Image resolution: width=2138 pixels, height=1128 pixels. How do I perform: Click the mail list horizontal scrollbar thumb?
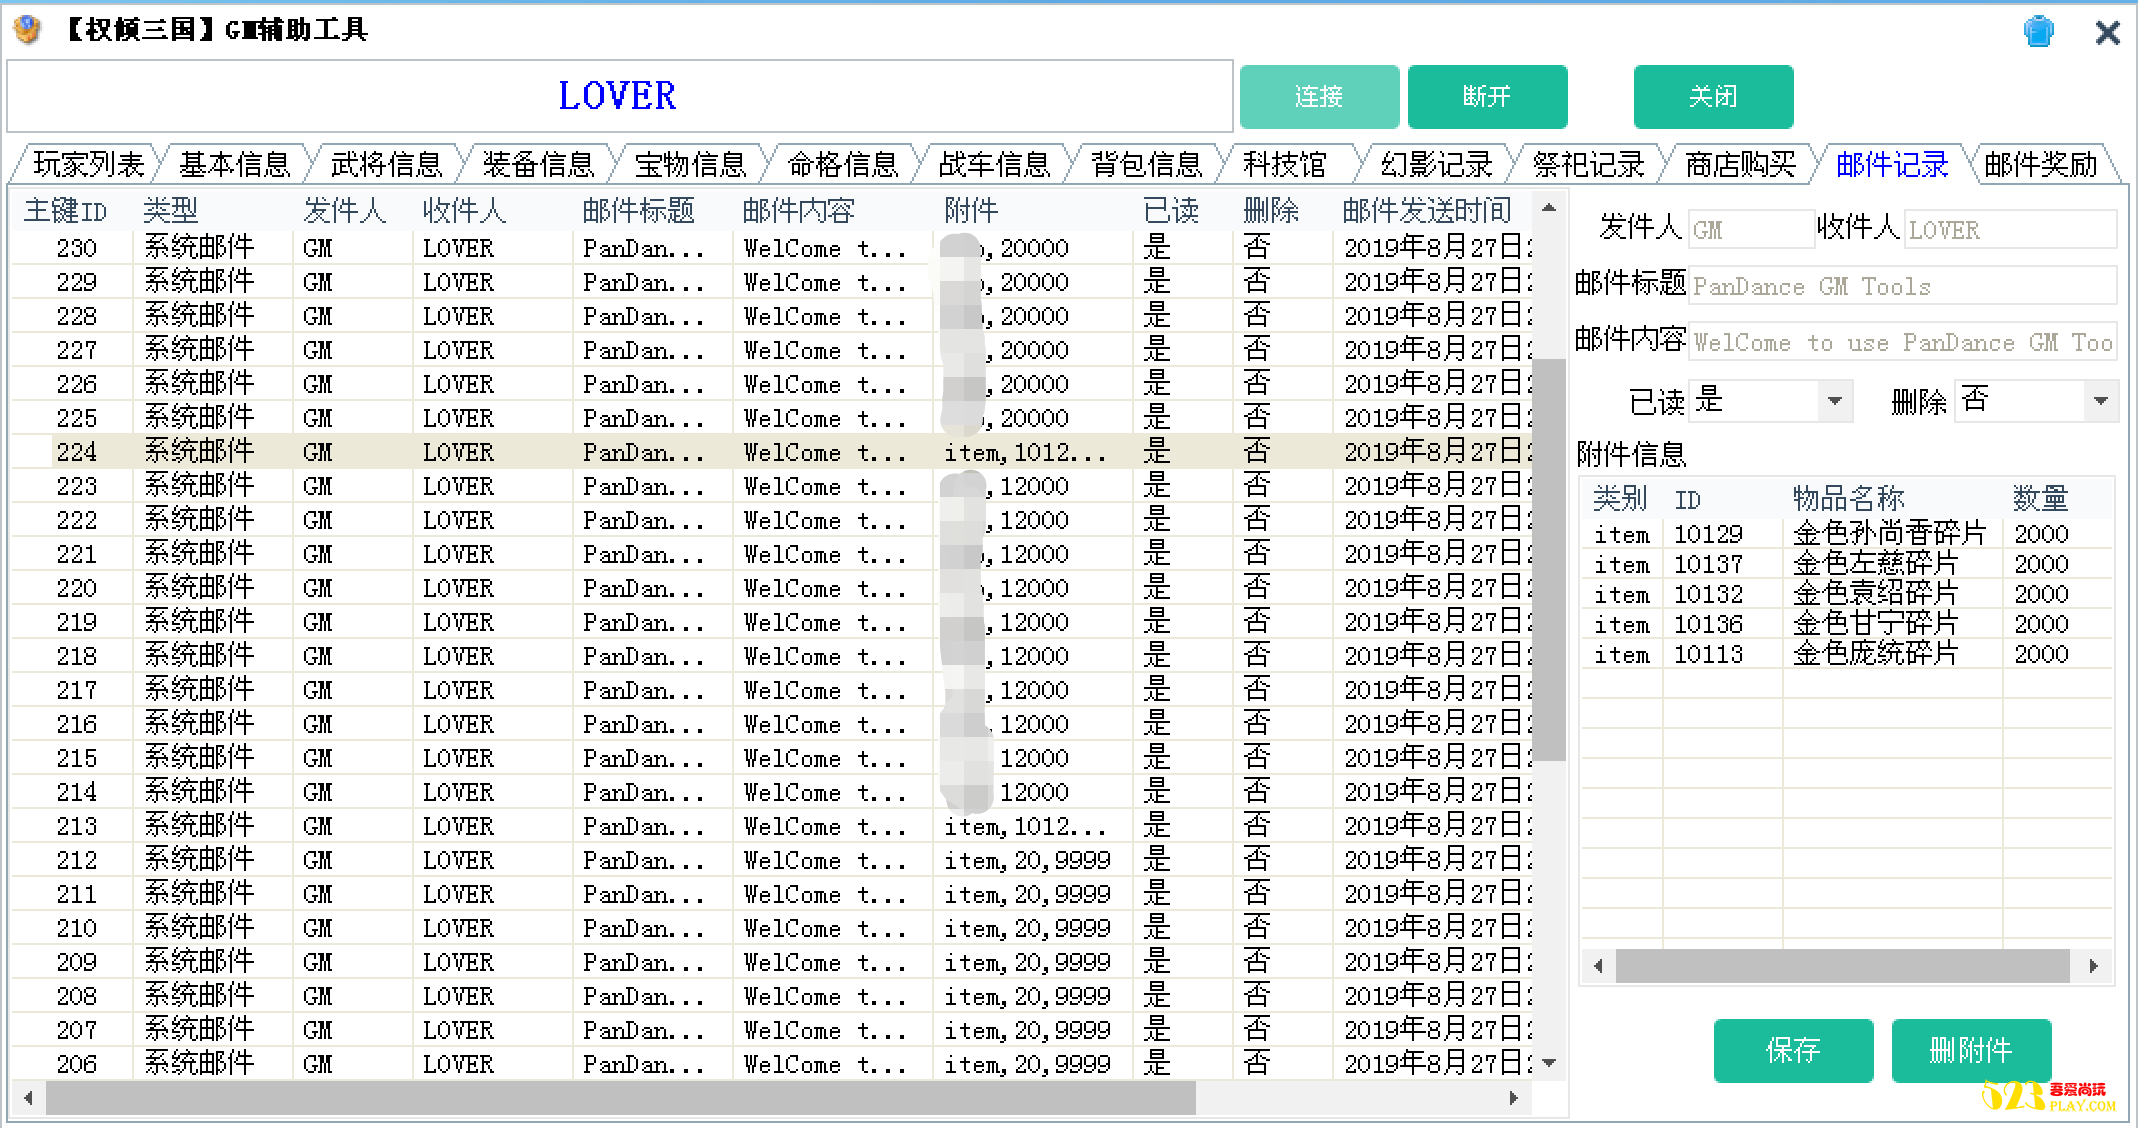click(621, 1098)
